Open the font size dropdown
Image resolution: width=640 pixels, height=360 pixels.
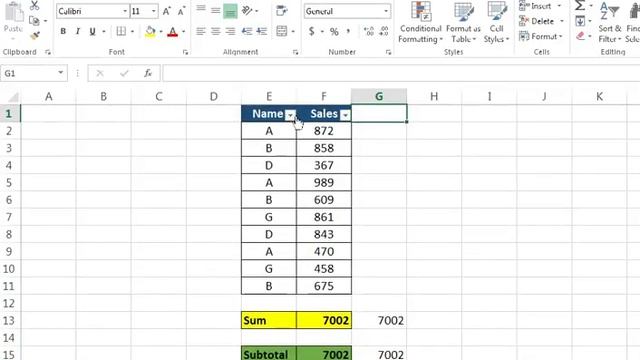(153, 11)
